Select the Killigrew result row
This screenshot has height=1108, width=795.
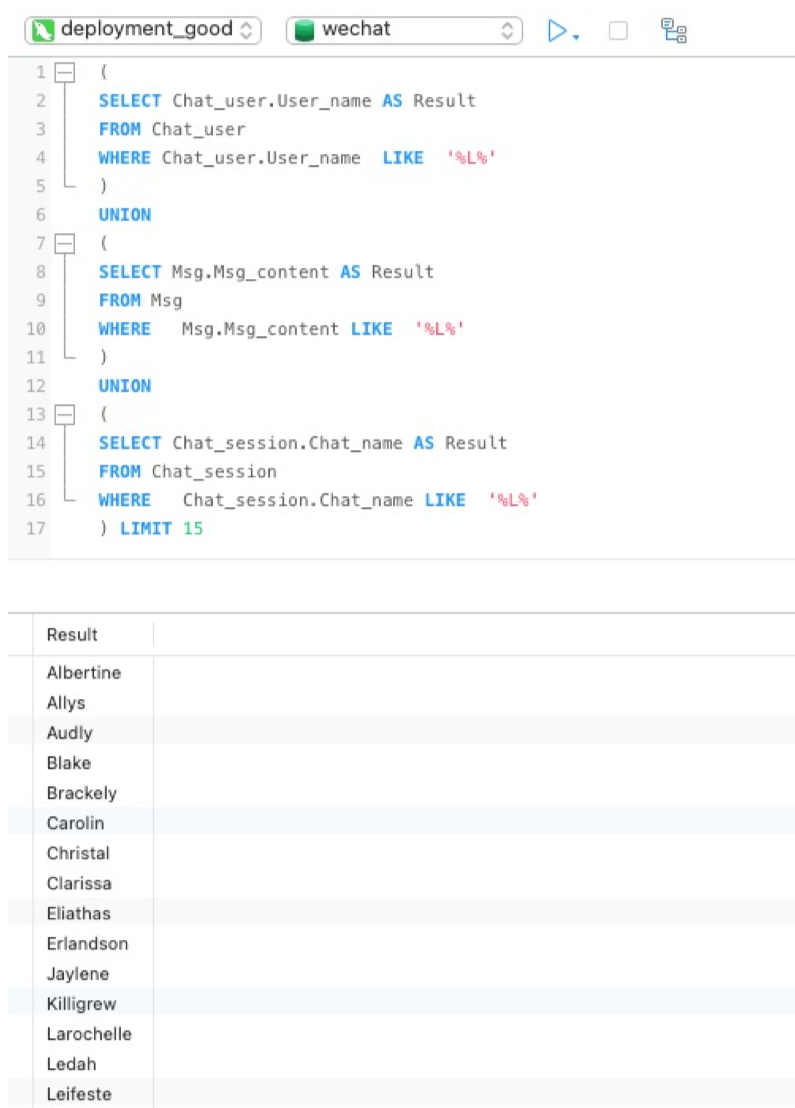point(81,1003)
